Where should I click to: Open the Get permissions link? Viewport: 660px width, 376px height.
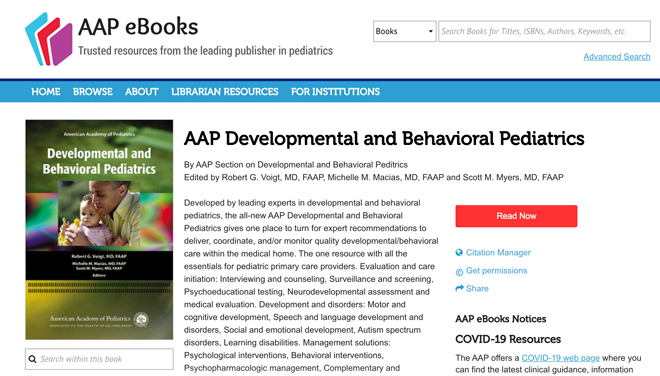pyautogui.click(x=497, y=271)
